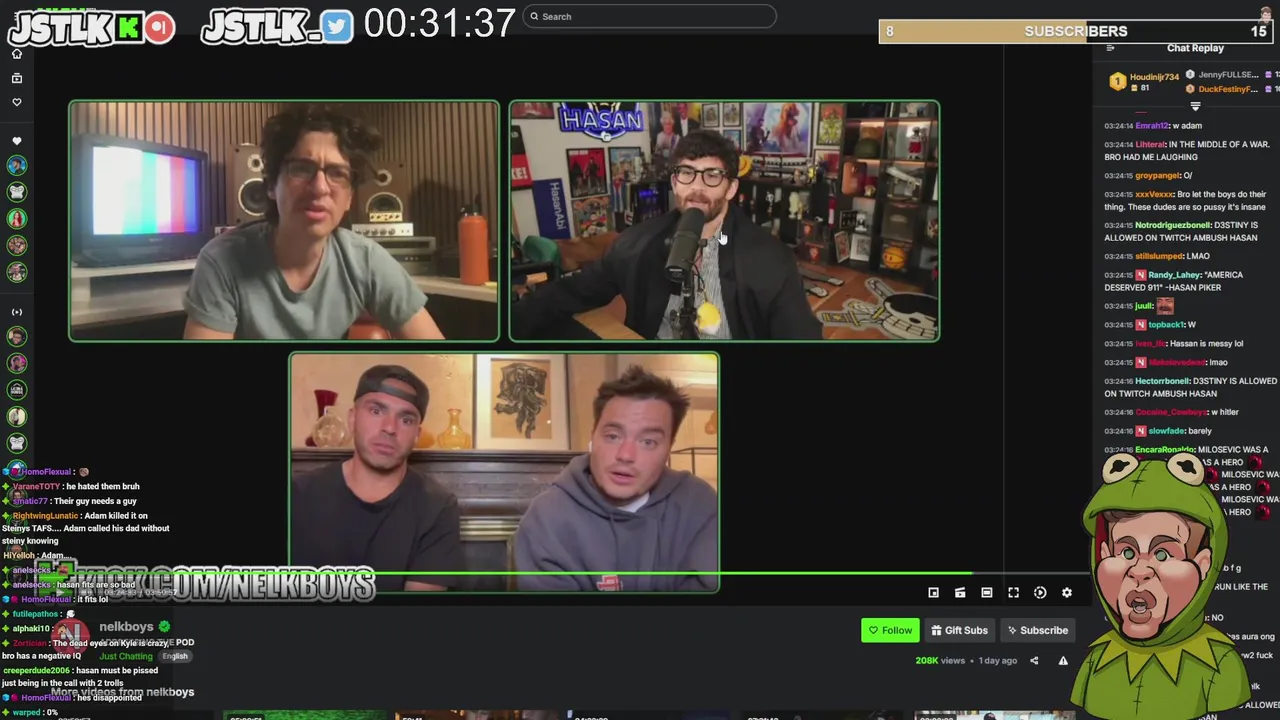Expand gift leaderboard with down arrow
The image size is (1280, 720).
point(1195,106)
